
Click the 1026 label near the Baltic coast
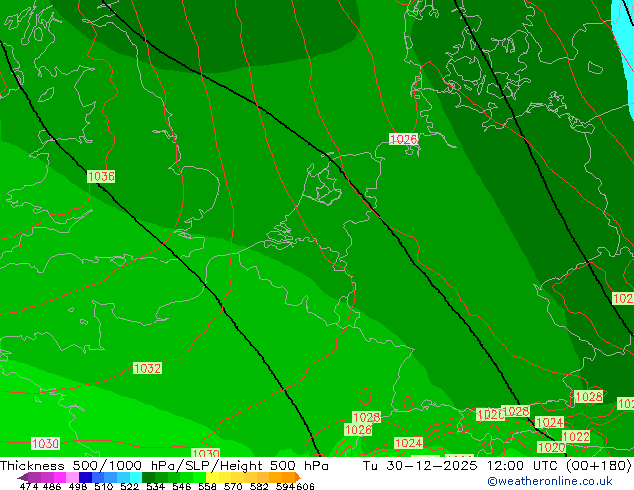(x=403, y=139)
